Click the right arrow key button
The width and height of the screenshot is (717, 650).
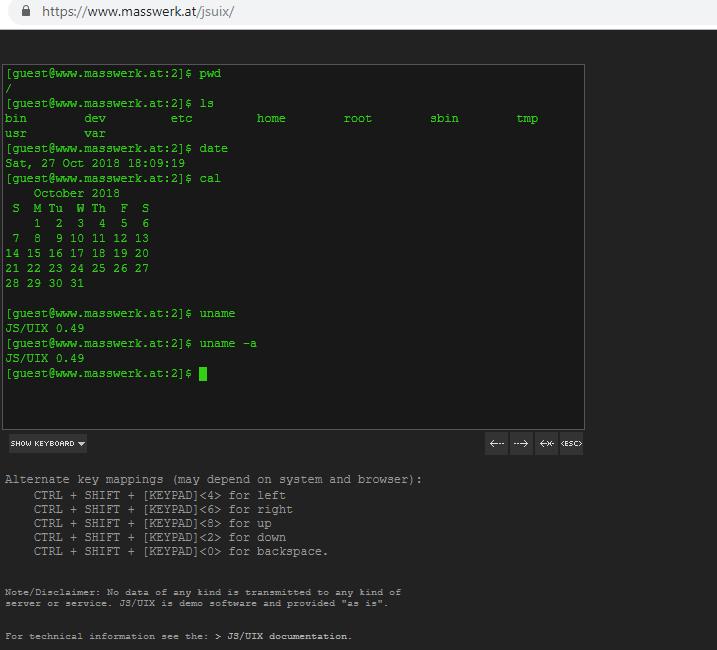521,443
